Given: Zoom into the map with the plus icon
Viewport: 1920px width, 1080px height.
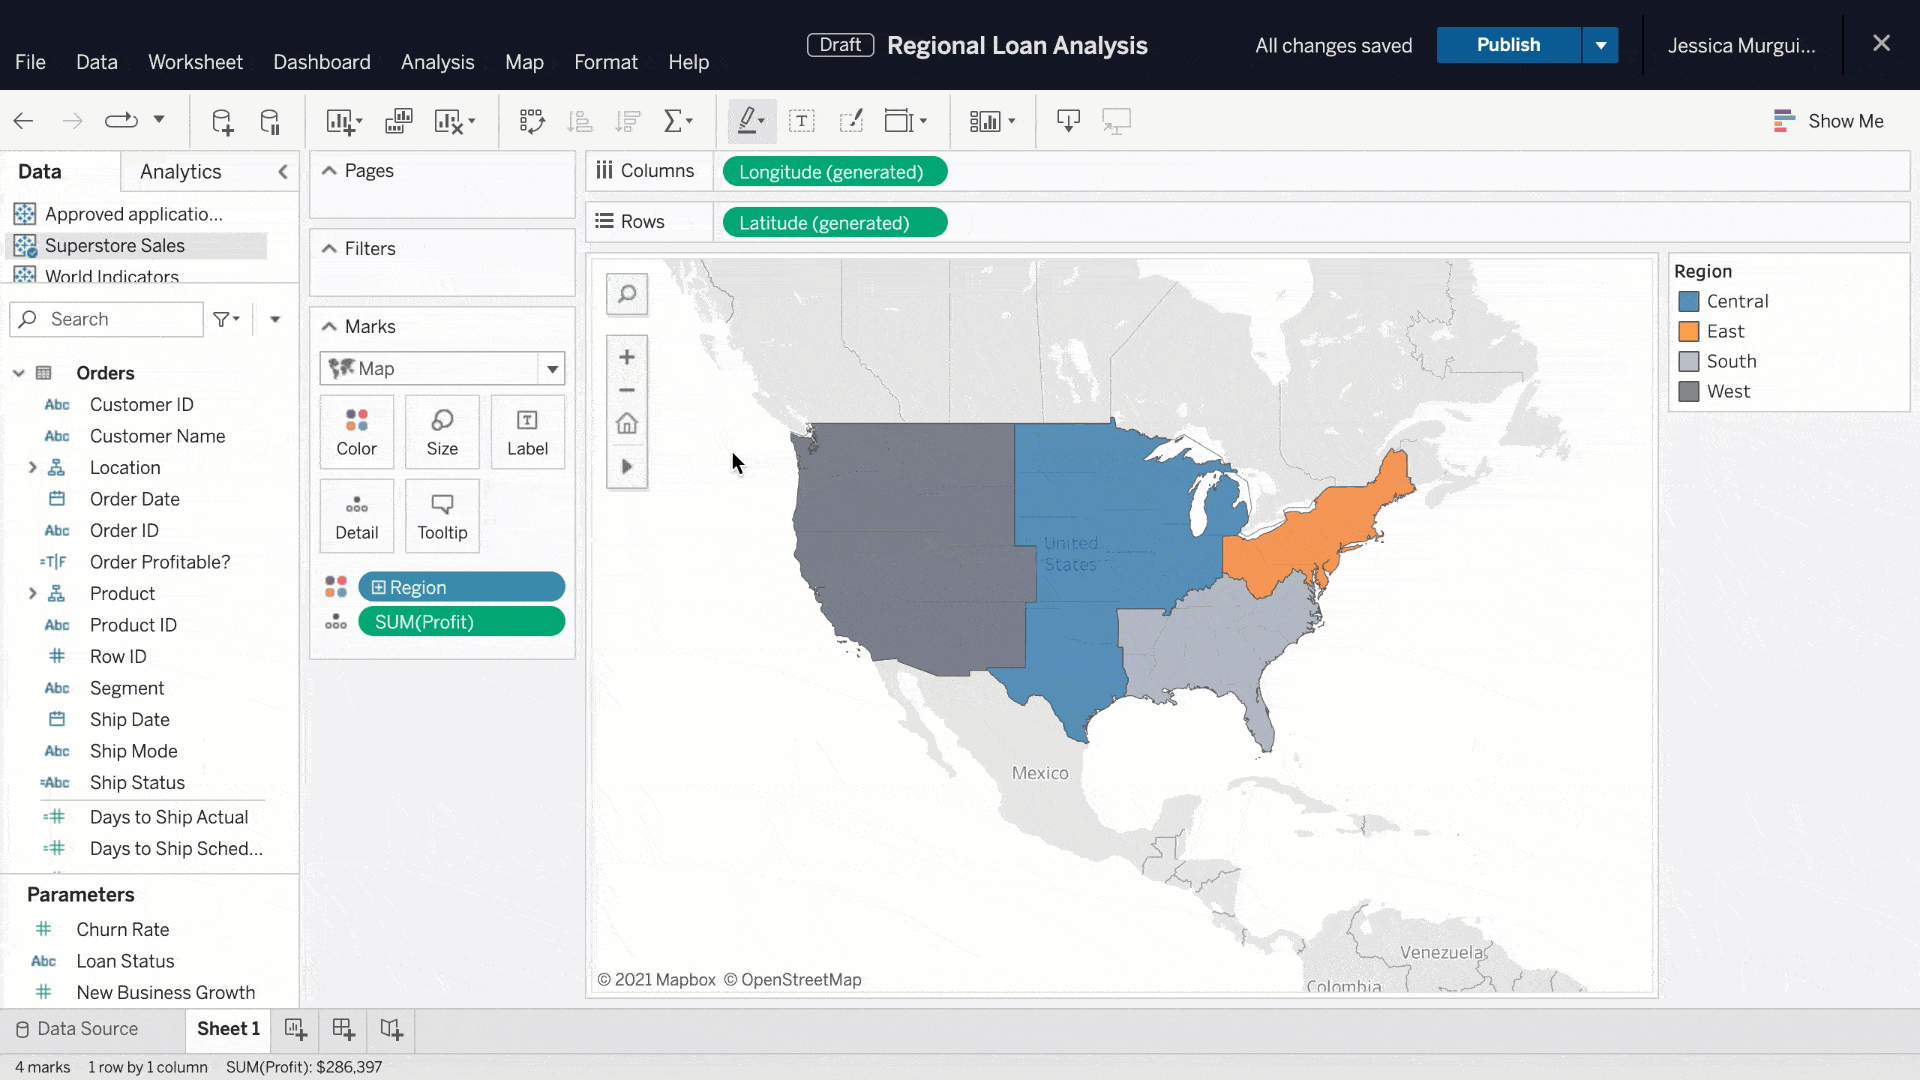Looking at the screenshot, I should 627,356.
